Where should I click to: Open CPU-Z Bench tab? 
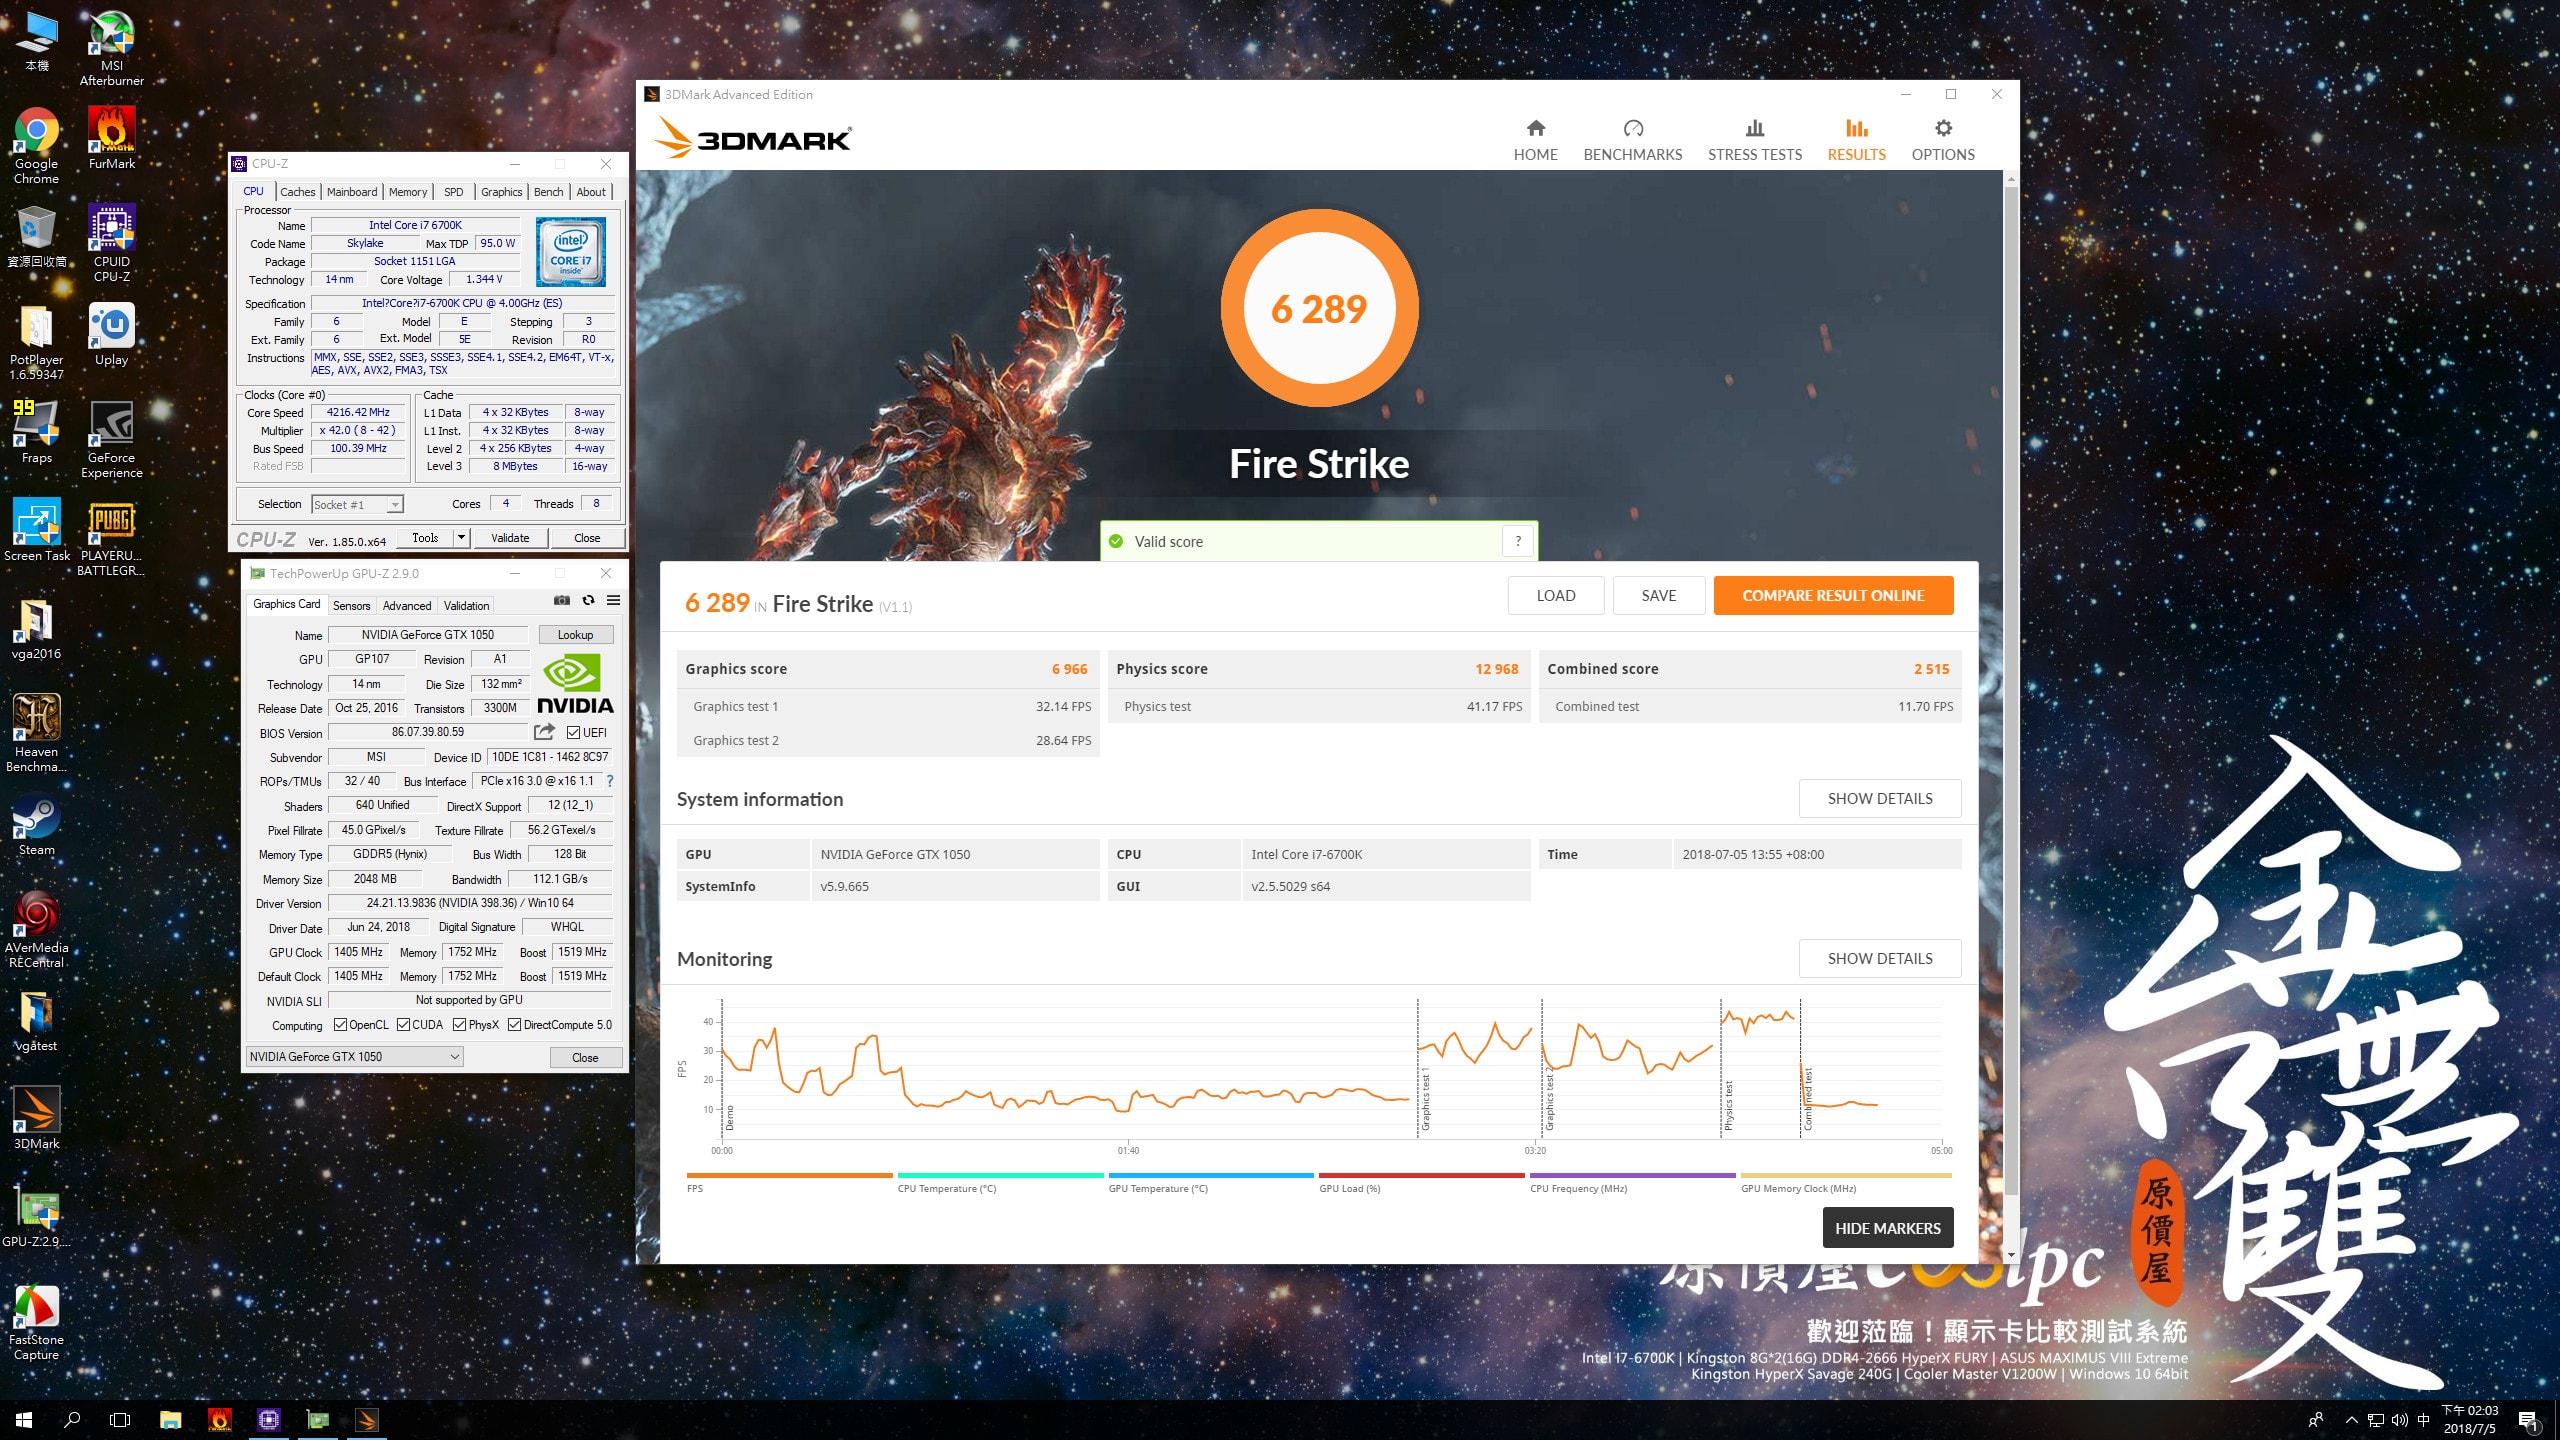tap(548, 192)
